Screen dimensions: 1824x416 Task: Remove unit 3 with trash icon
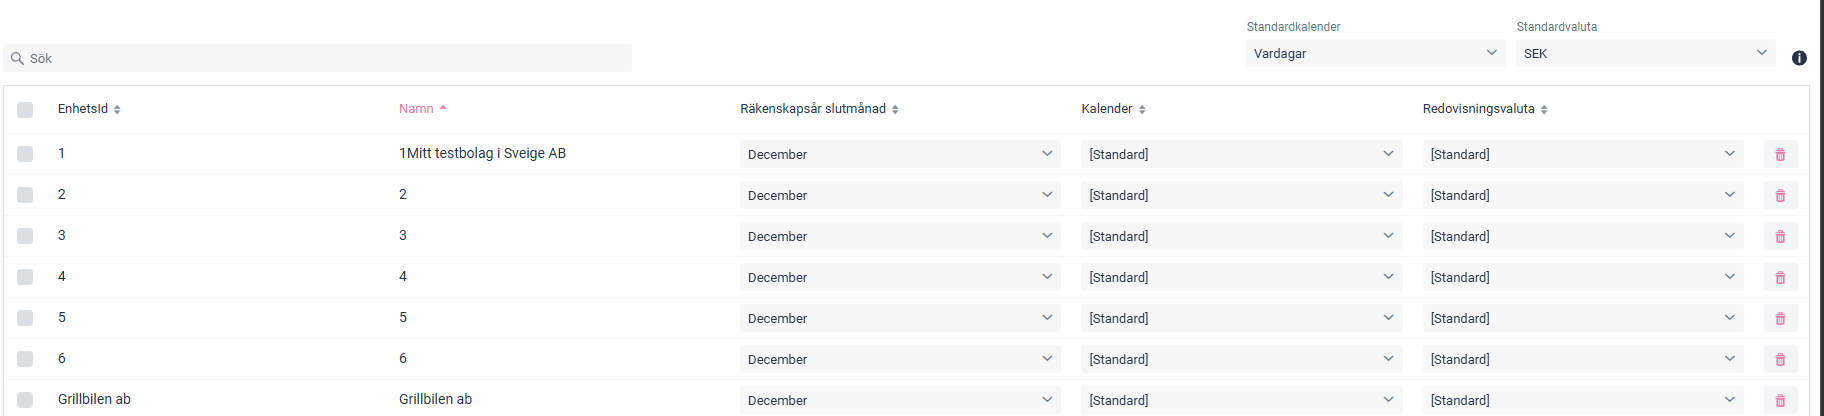1780,236
